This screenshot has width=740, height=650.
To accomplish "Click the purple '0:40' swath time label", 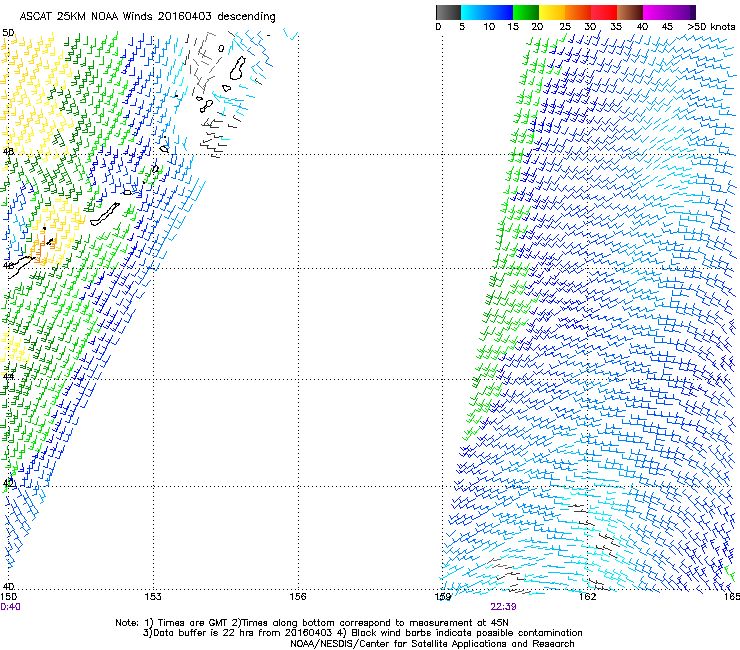I will click(10, 607).
